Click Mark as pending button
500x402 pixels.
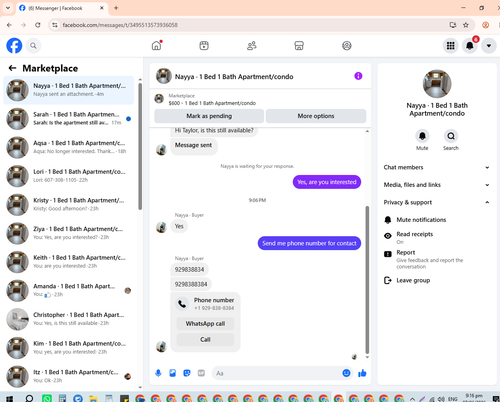tap(209, 116)
